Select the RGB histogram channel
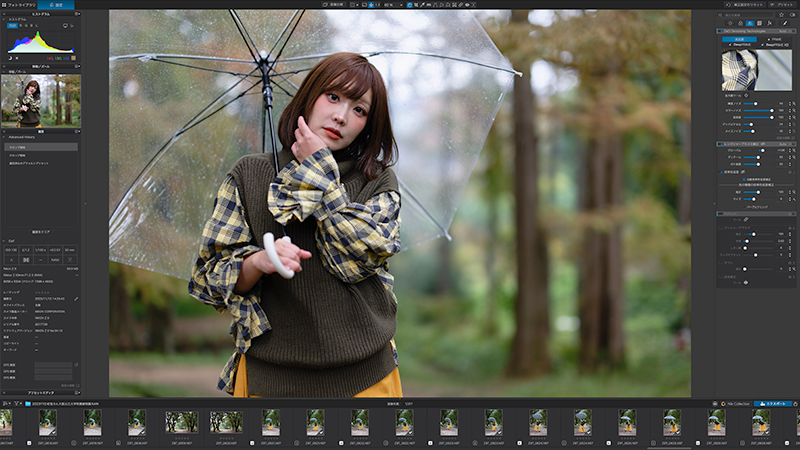This screenshot has height=450, width=800. (x=12, y=26)
